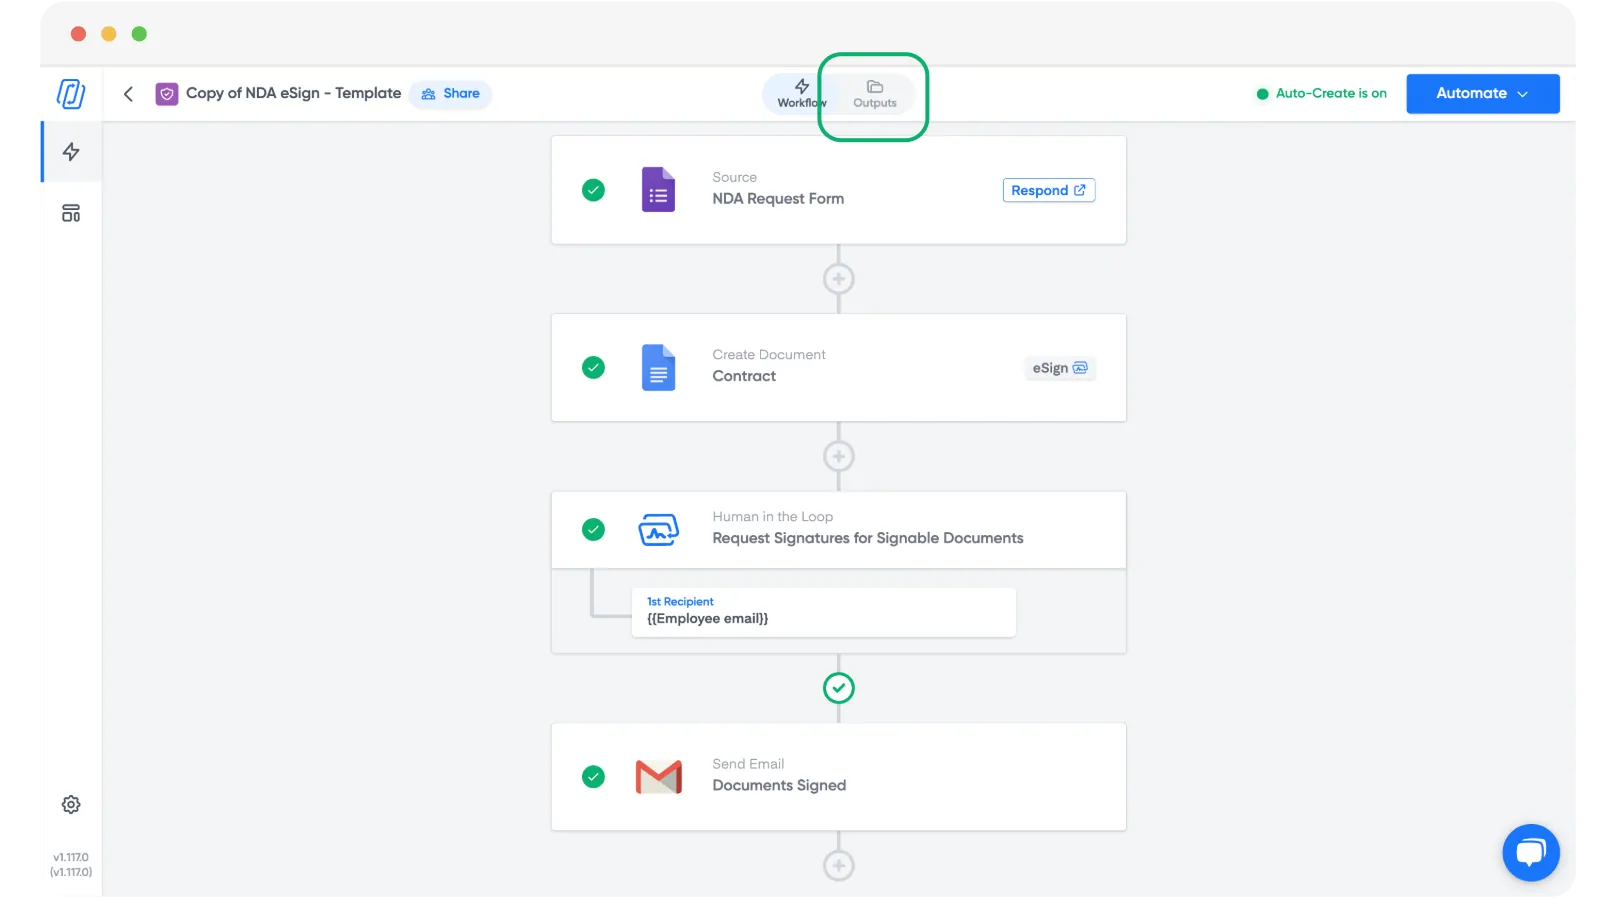Screen dimensions: 1616x900
Task: Open the lightning workflows sidebar icon
Action: (x=71, y=152)
